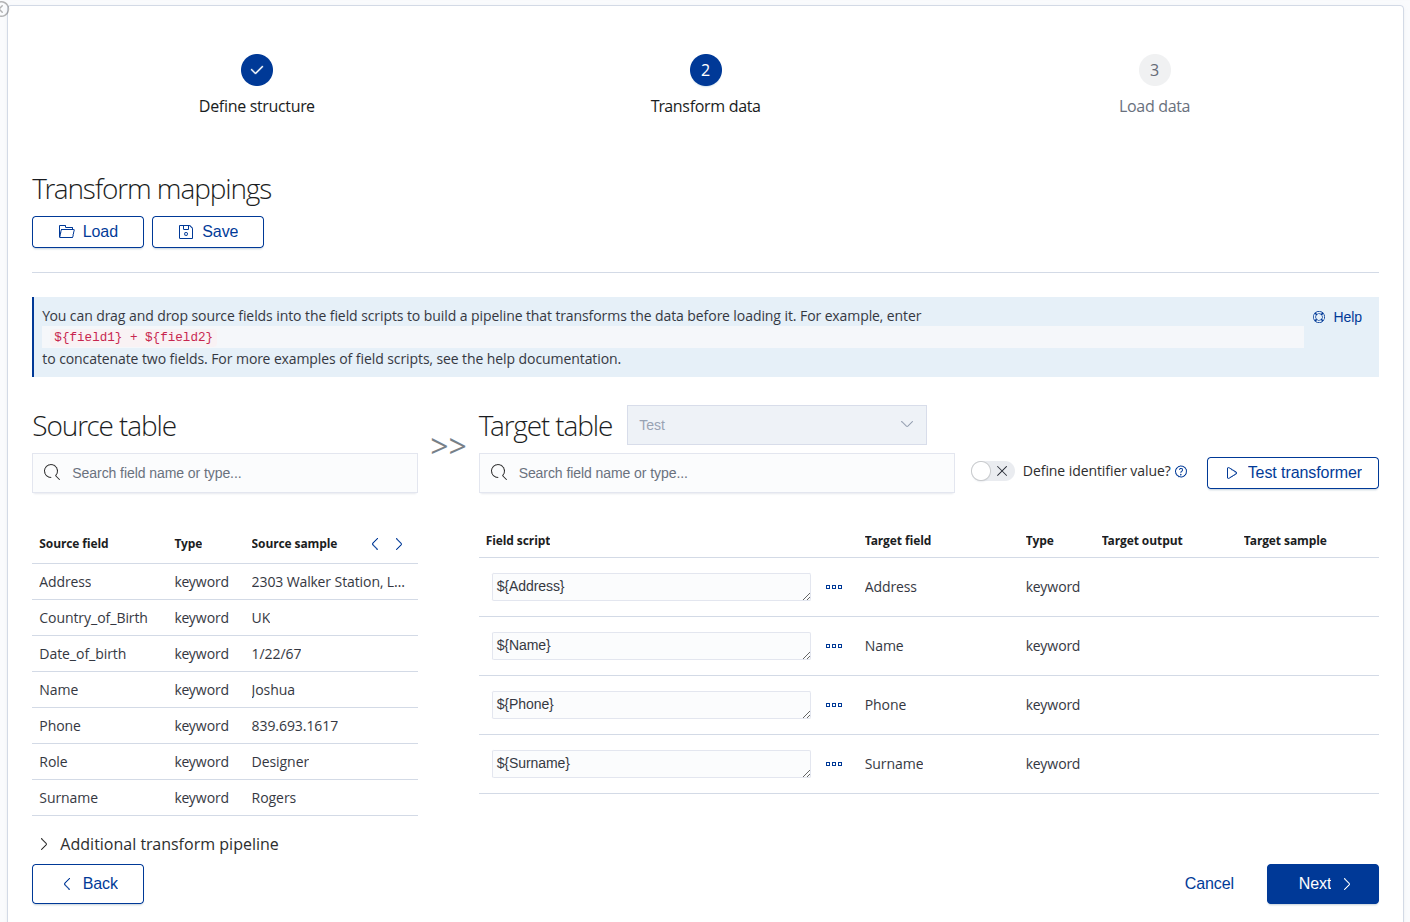Click the question mark beside Define identifier value
Viewport: 1410px width, 922px height.
click(1181, 472)
